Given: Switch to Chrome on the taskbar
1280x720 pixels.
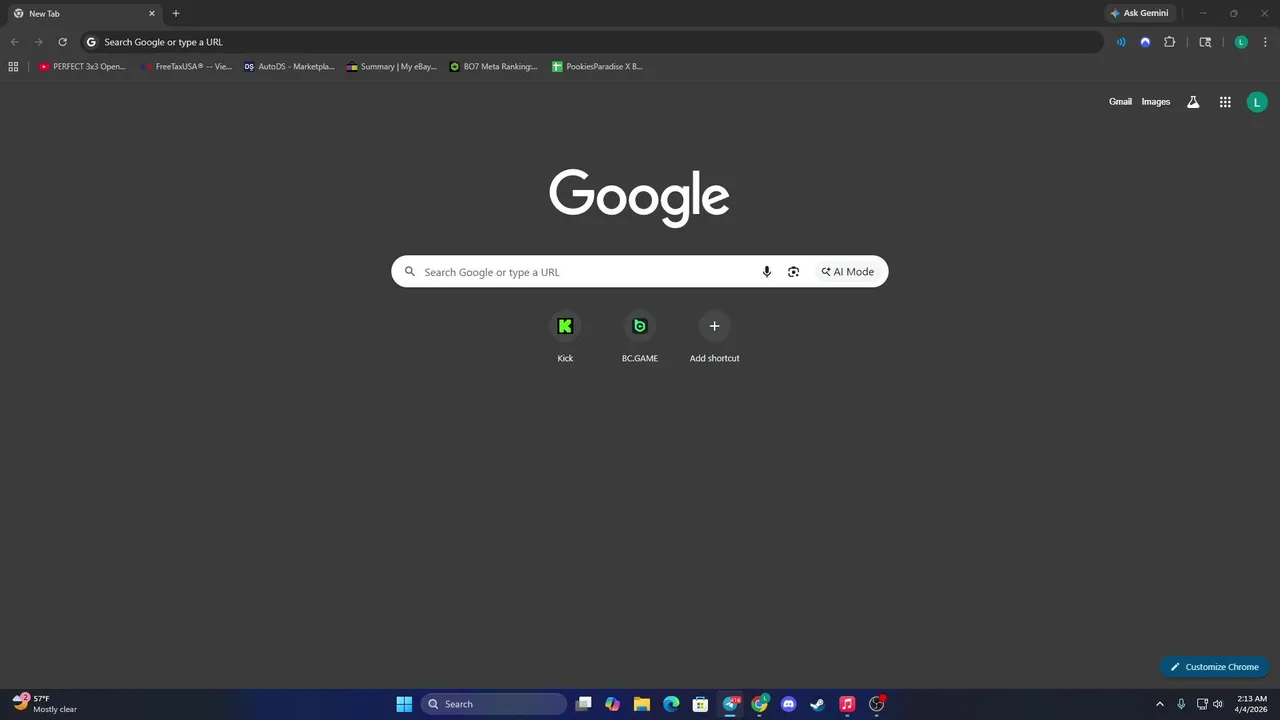Looking at the screenshot, I should pyautogui.click(x=759, y=704).
